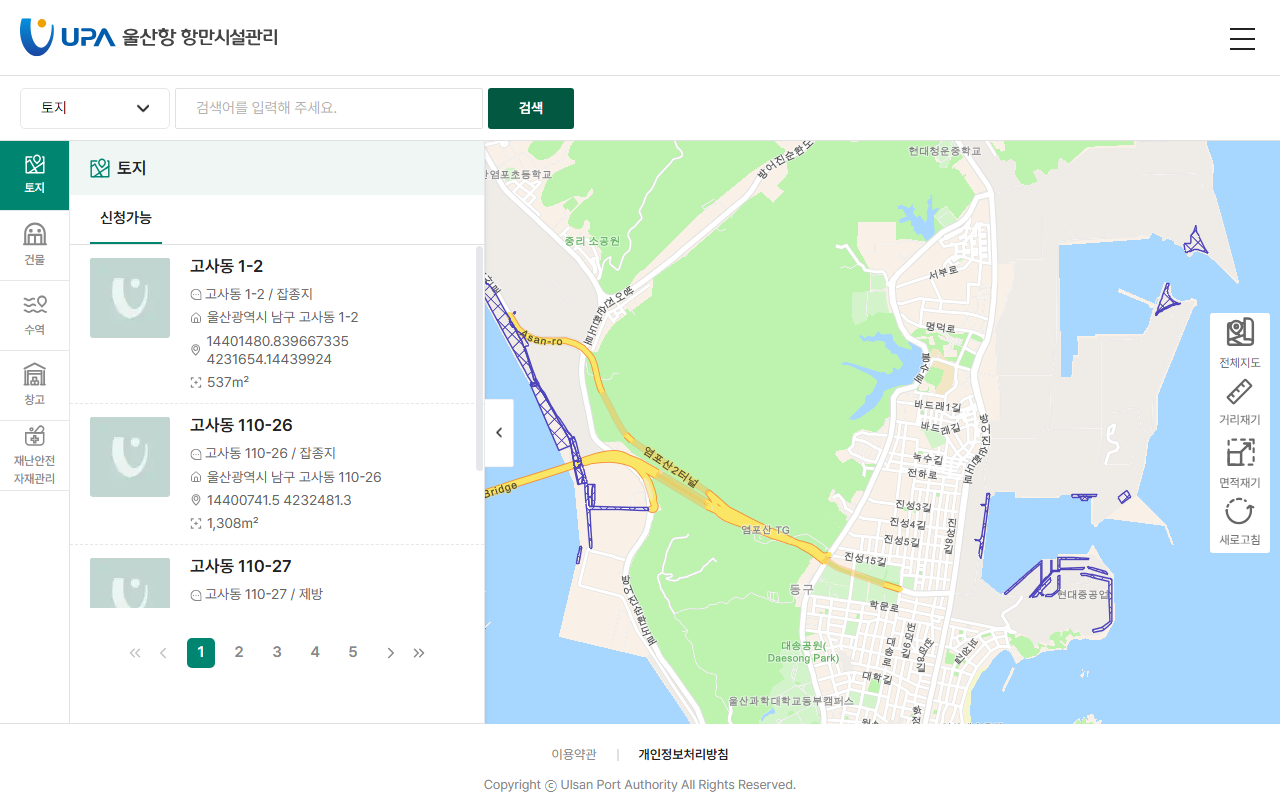Collapse the list panel with arrow handle
Image resolution: width=1280 pixels, height=800 pixels.
tap(499, 433)
